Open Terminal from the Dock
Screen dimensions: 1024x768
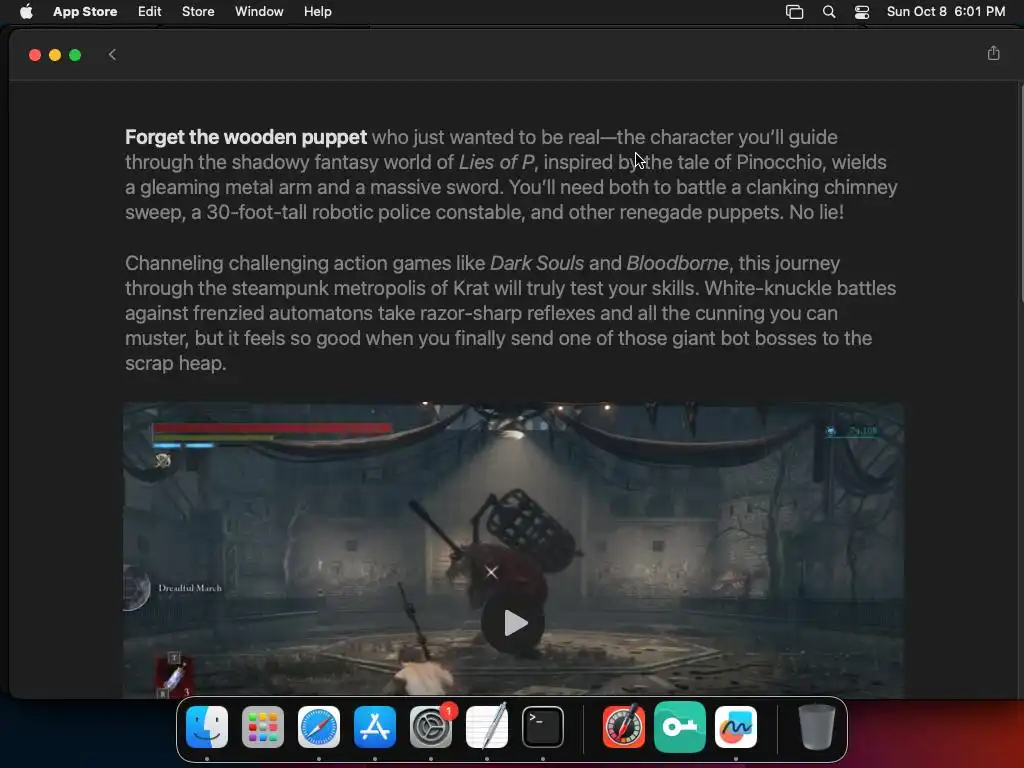coord(543,727)
